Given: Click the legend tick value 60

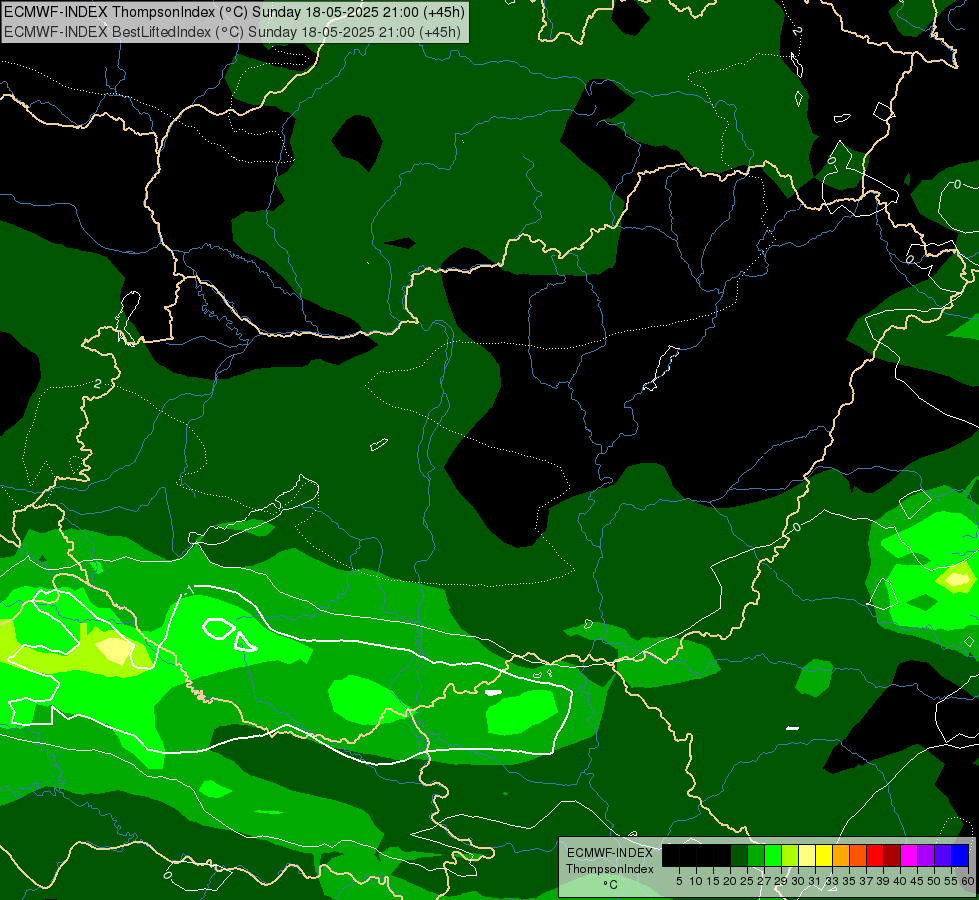Looking at the screenshot, I should coord(968,881).
